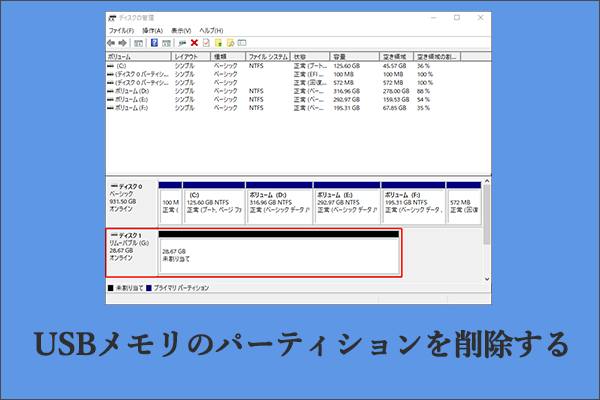Image resolution: width=600 pixels, height=400 pixels.
Task: Open the ヘルプ(H) menu
Action: coord(211,31)
